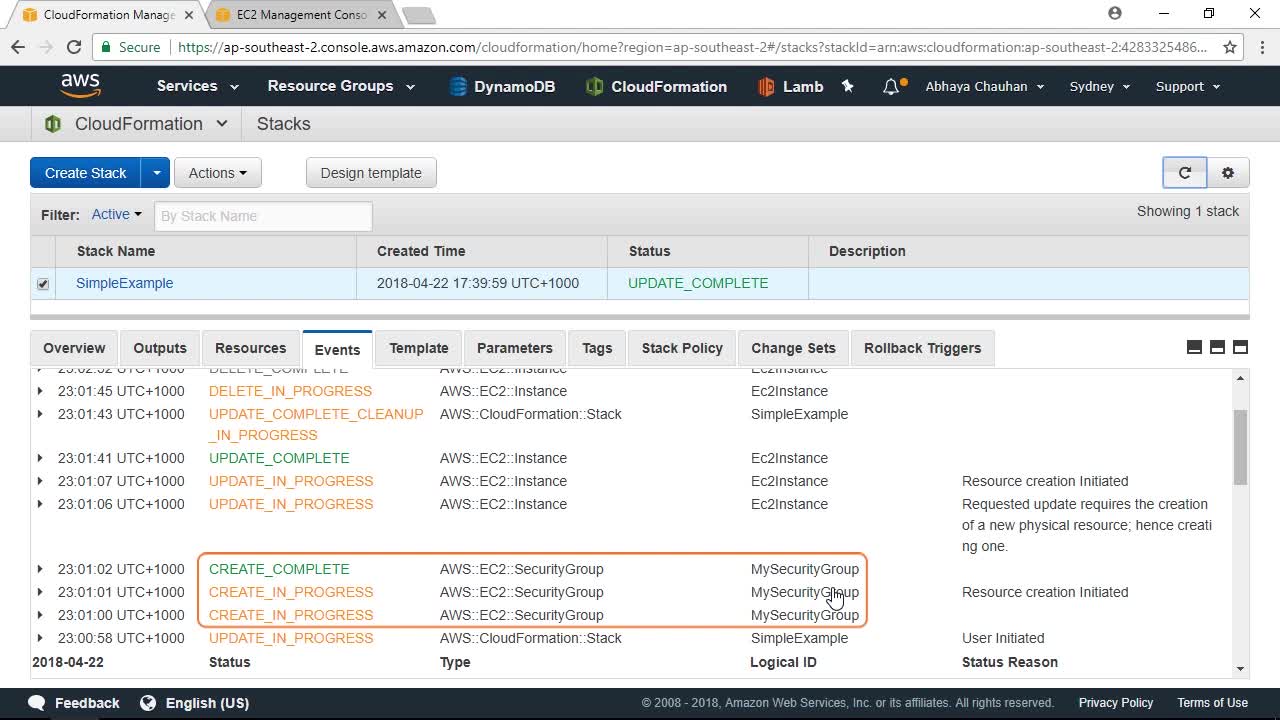This screenshot has height=720, width=1280.
Task: Expand the 23:01:06 event row
Action: tap(40, 504)
